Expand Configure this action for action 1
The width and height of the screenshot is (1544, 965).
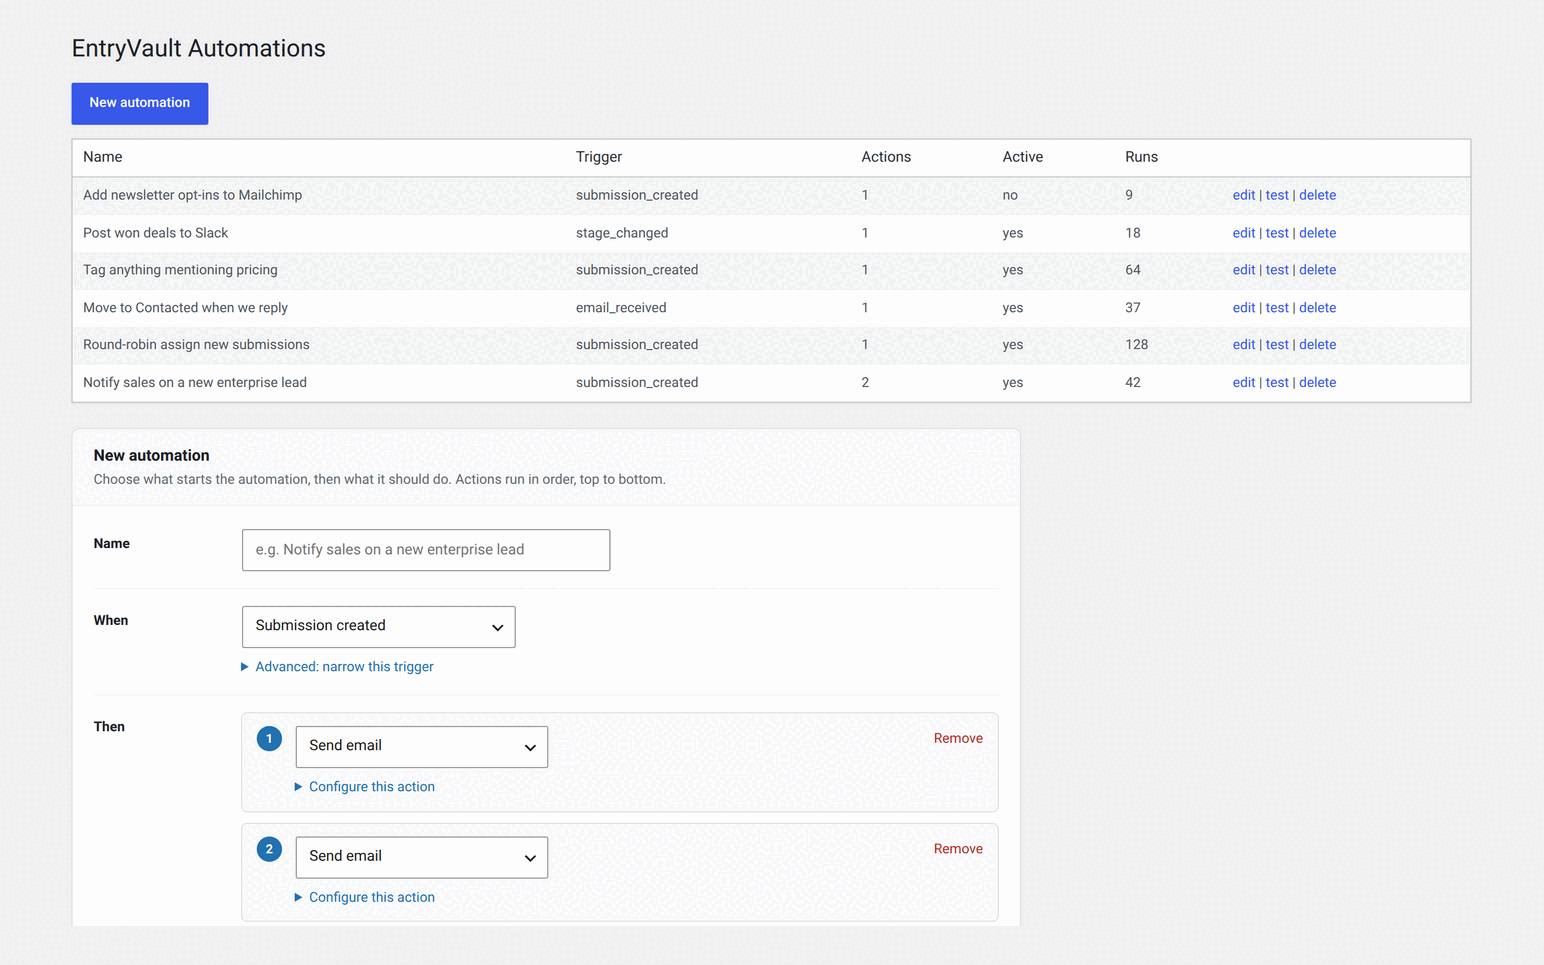click(x=365, y=787)
